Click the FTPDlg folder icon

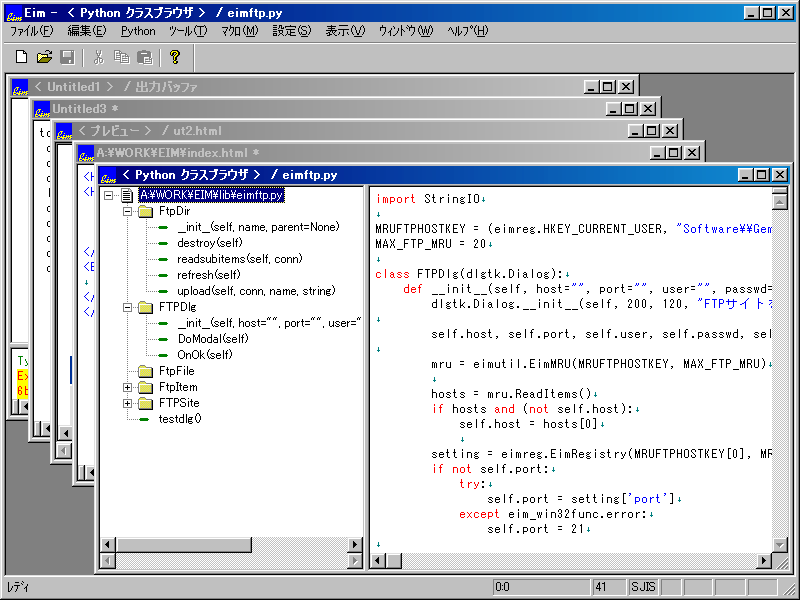[x=146, y=307]
